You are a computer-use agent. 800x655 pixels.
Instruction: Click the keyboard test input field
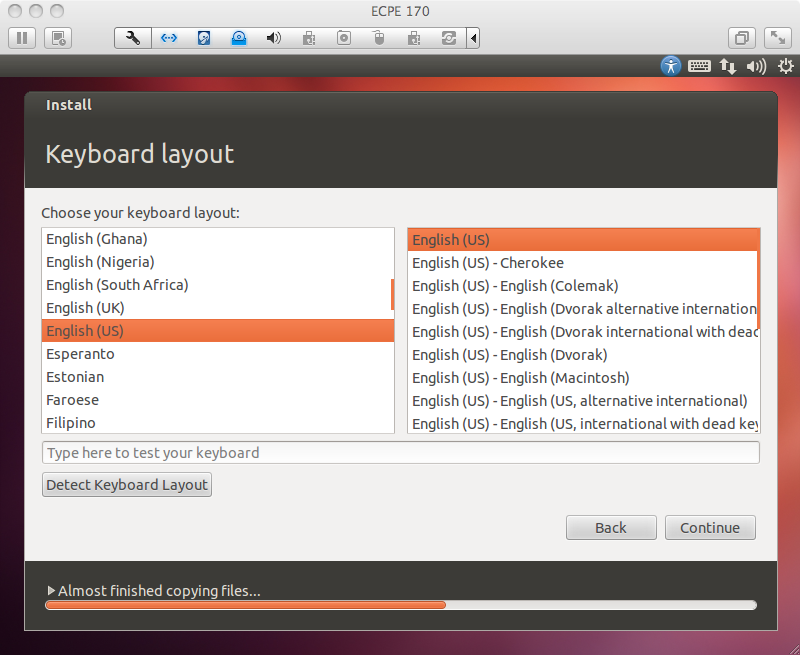coord(400,452)
